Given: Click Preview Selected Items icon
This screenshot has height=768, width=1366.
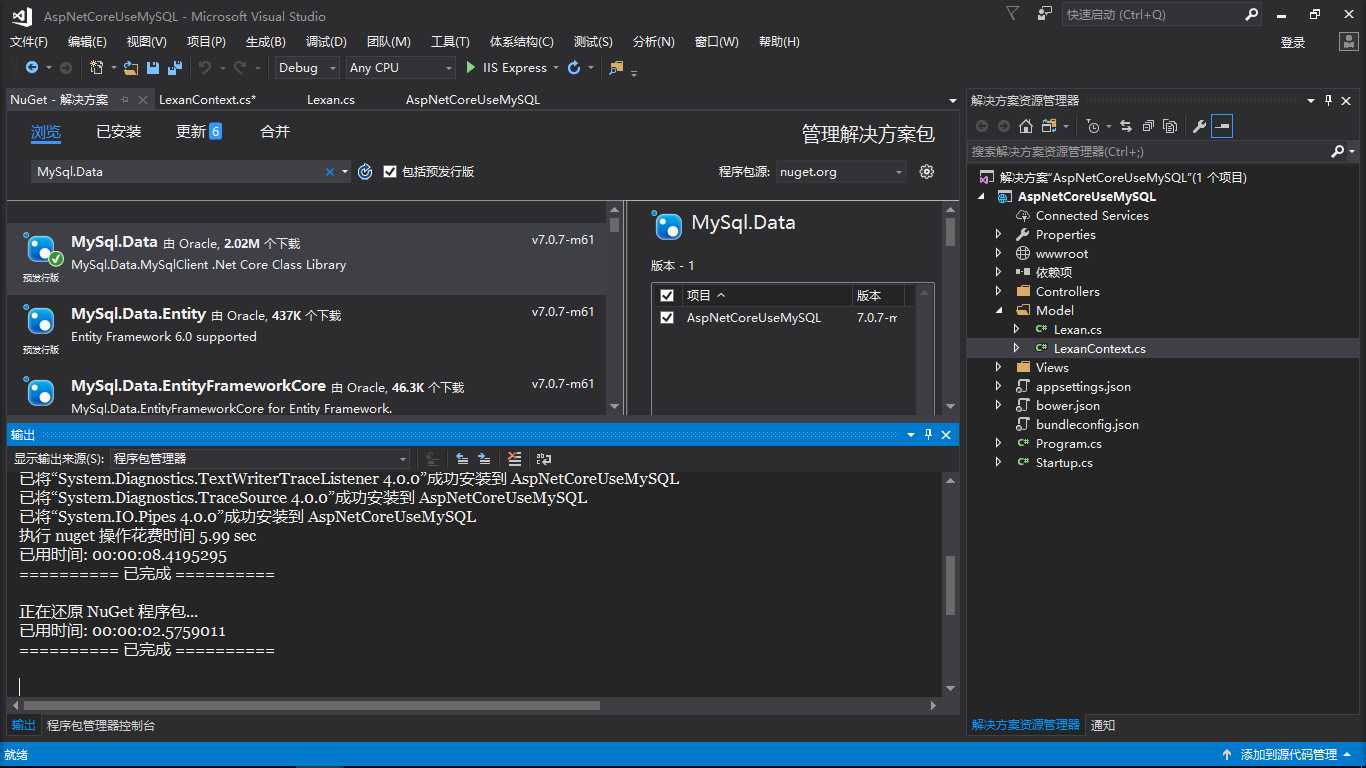Looking at the screenshot, I should point(1221,126).
